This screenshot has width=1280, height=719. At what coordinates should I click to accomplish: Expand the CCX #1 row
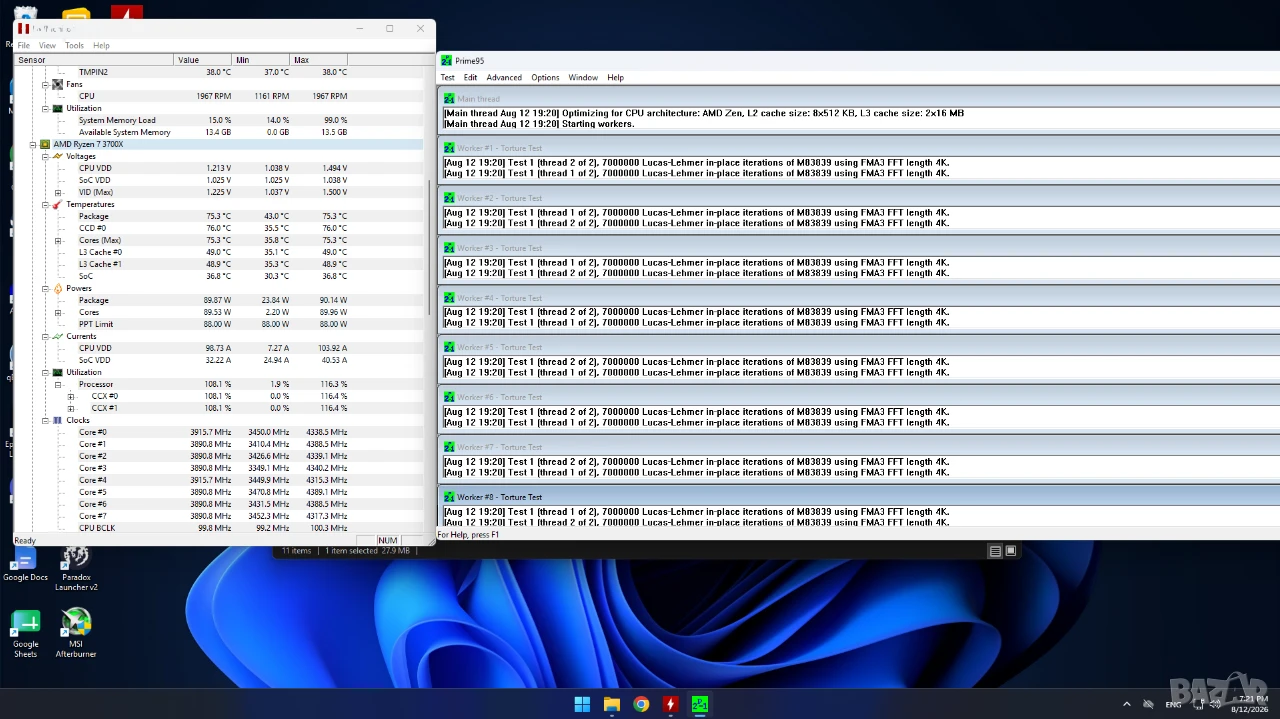(x=71, y=408)
